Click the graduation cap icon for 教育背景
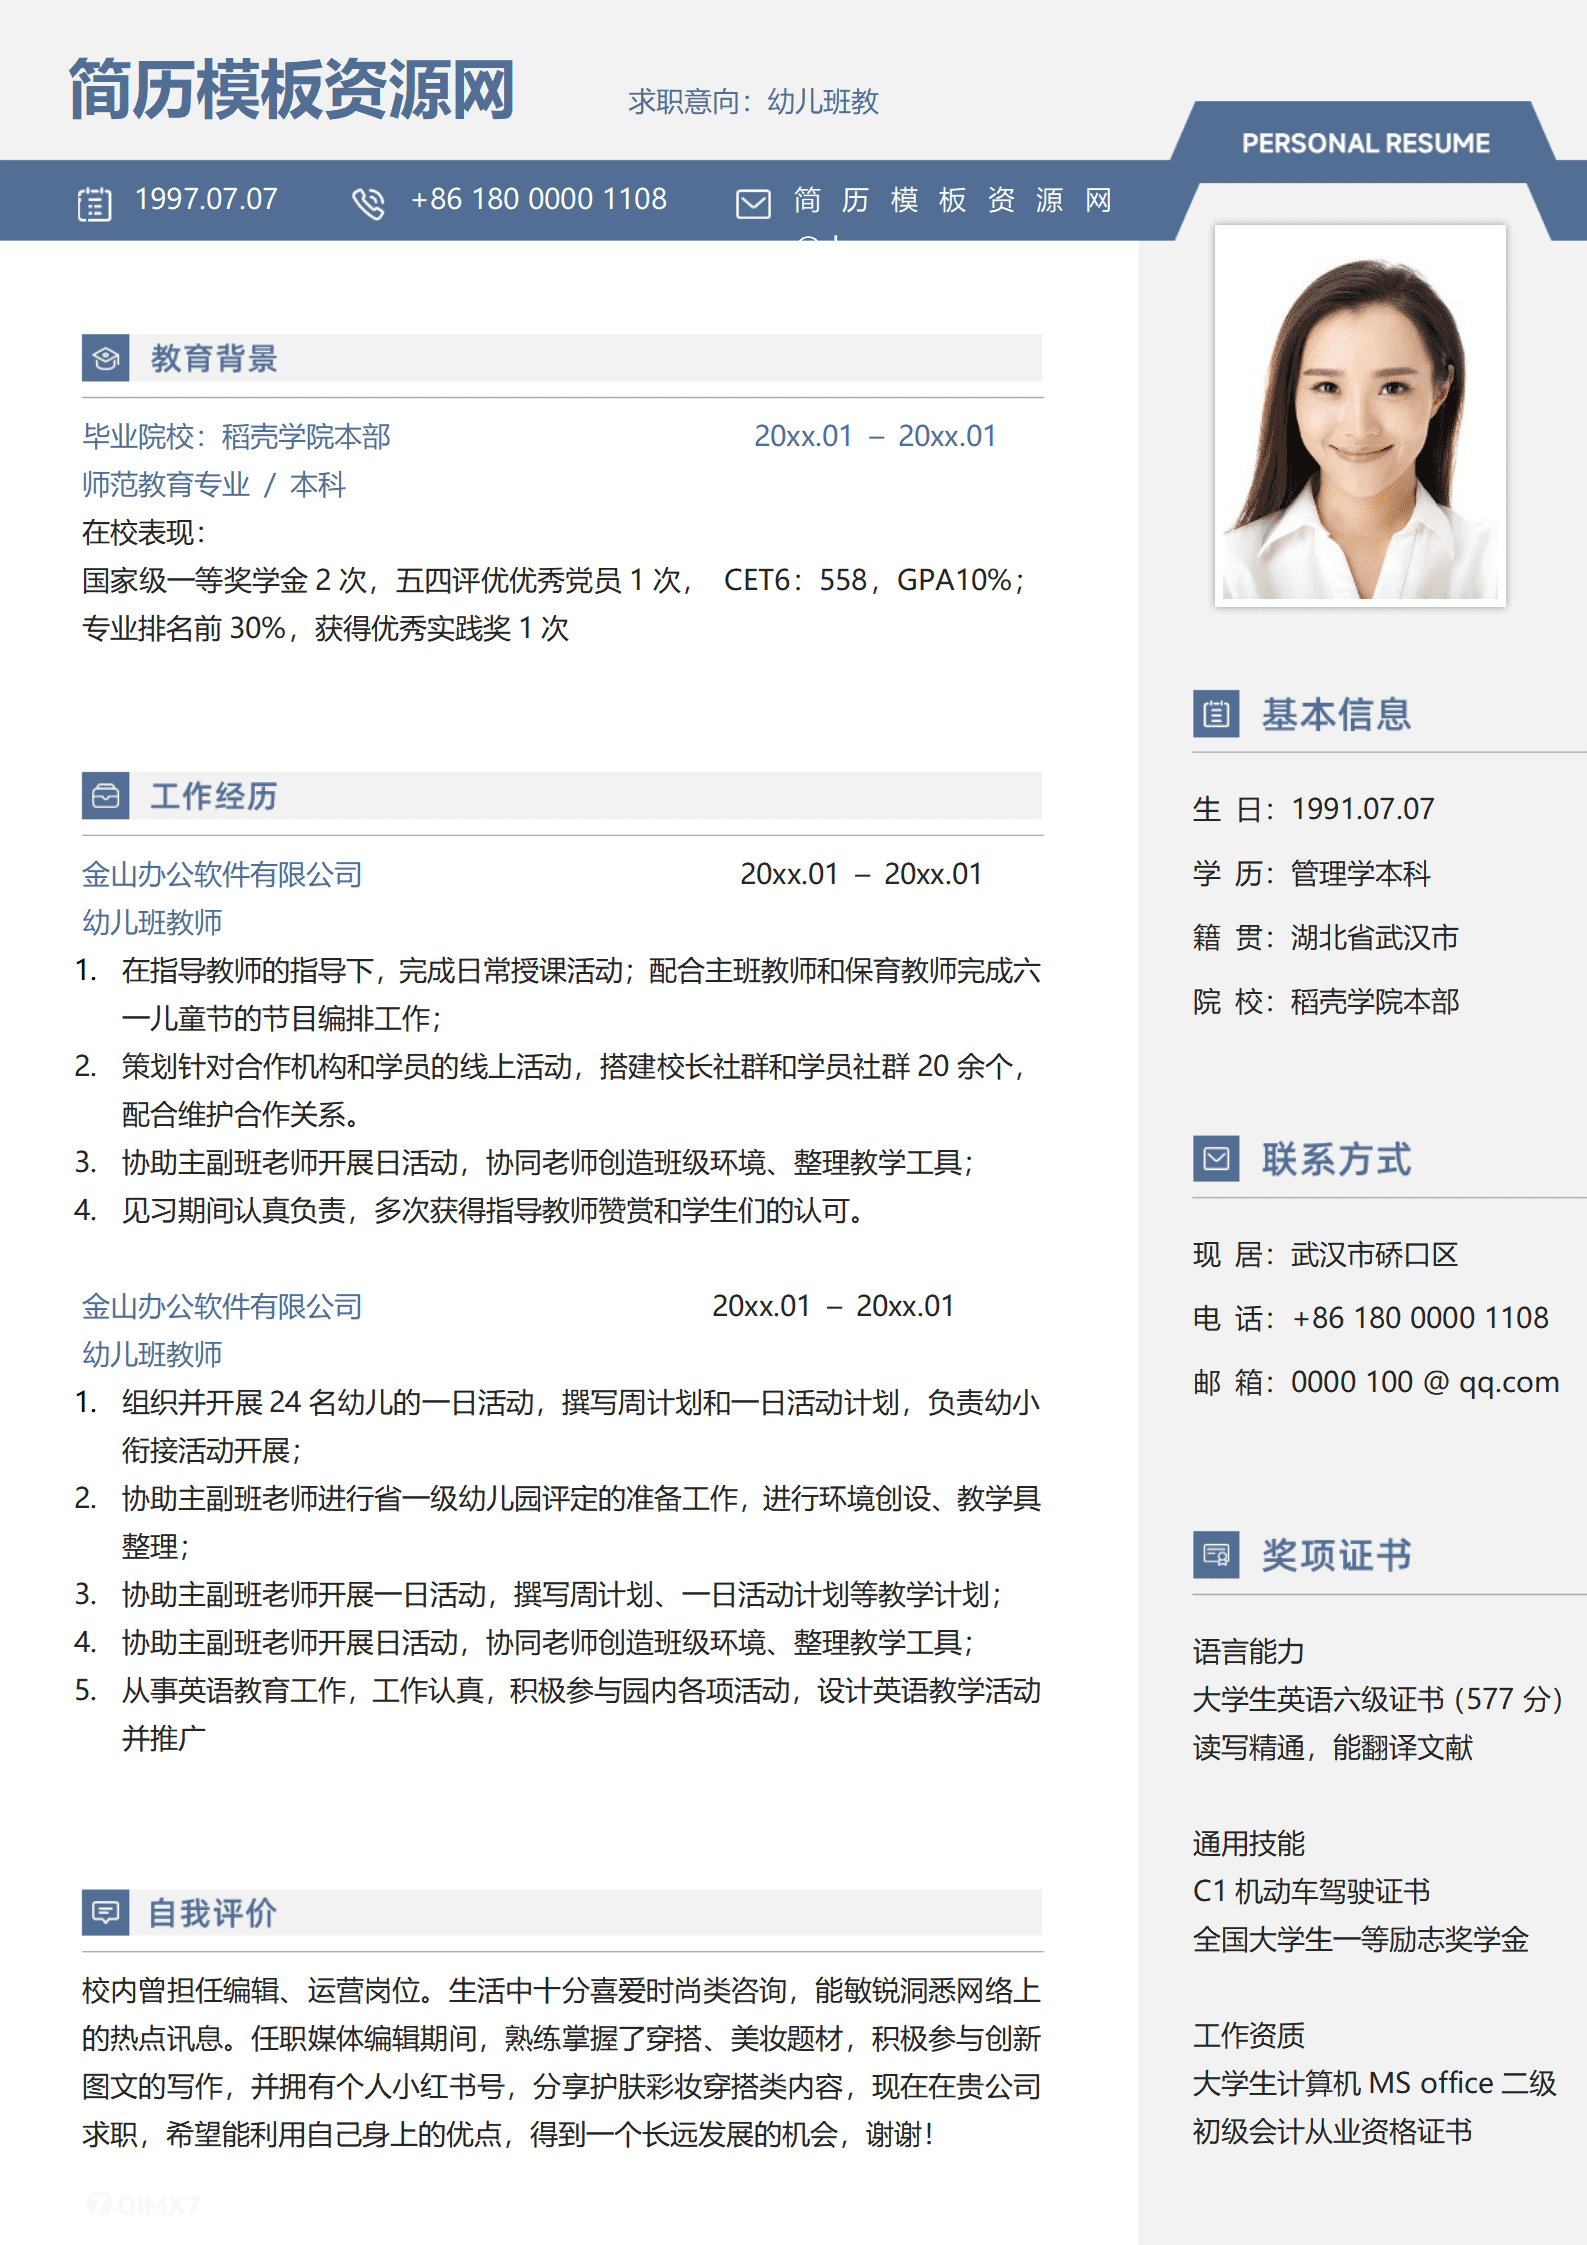Image resolution: width=1587 pixels, height=2245 pixels. point(106,358)
